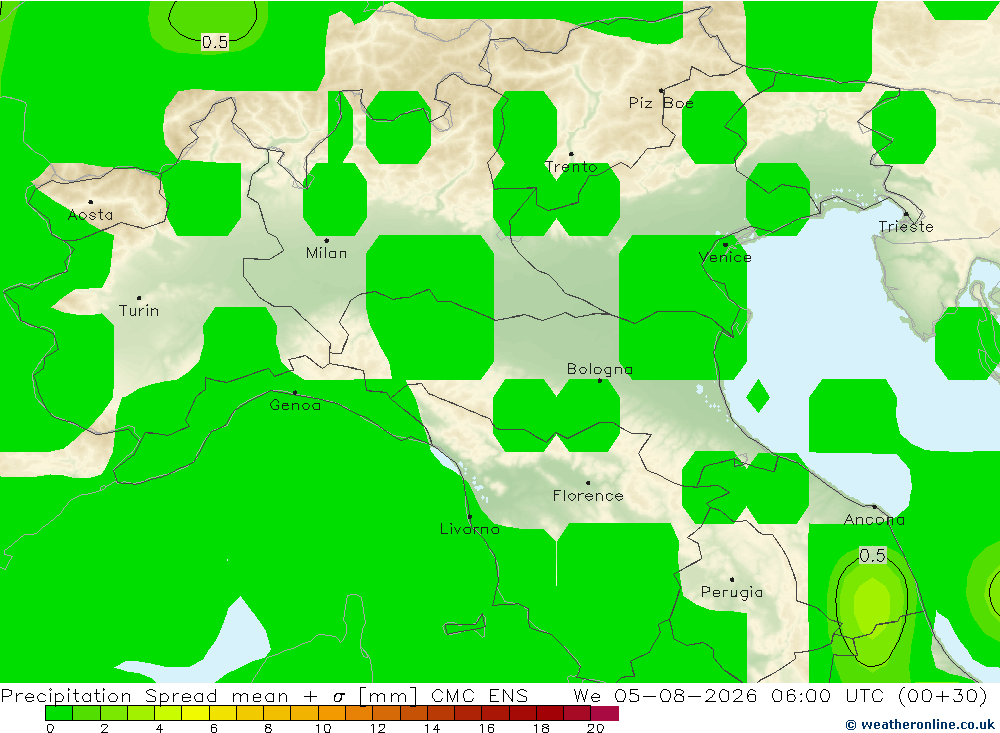Click the Livorno city label
This screenshot has width=1000, height=733.
tap(470, 529)
